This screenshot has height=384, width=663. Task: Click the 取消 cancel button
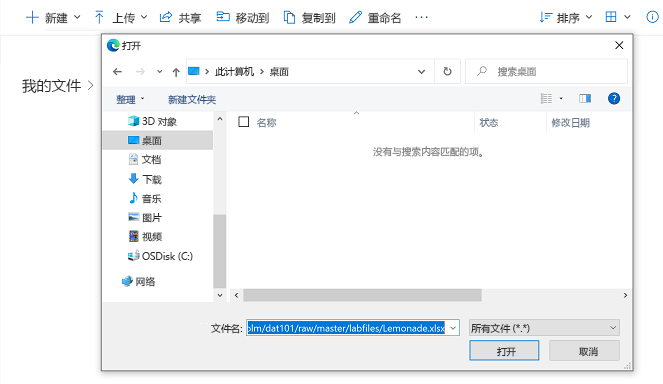pyautogui.click(x=584, y=351)
